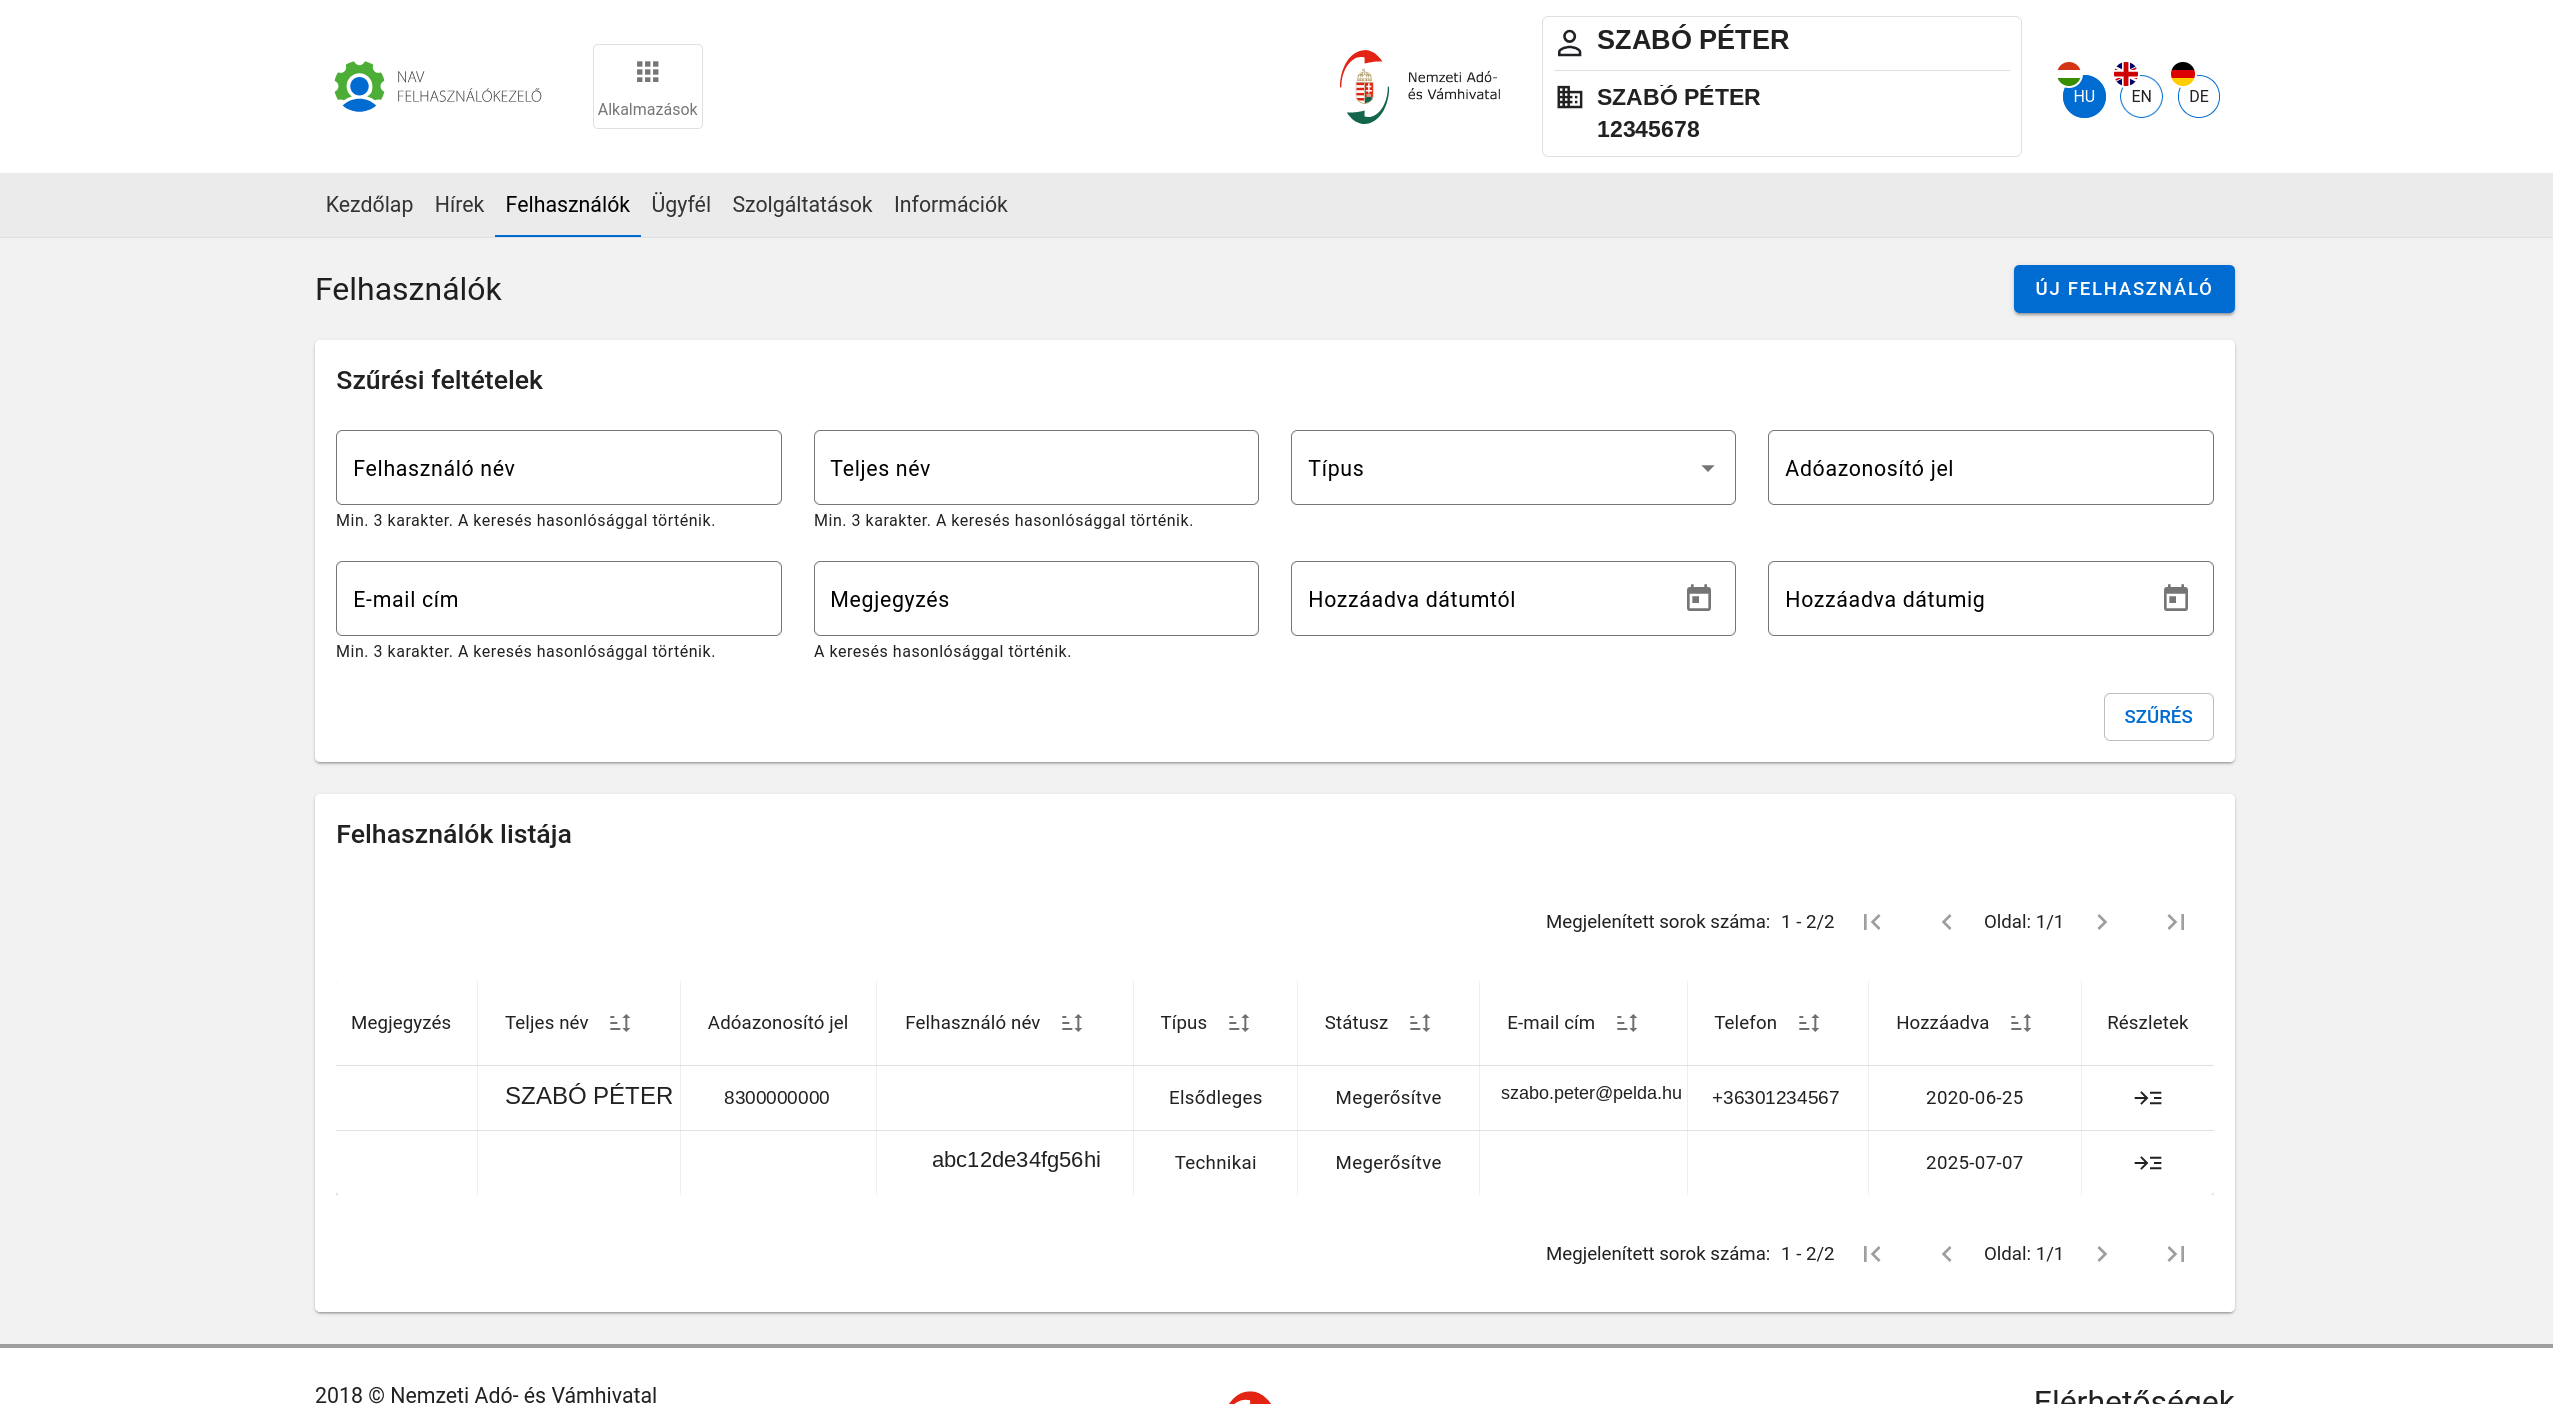Click tax ID 8300000000 cell

tap(777, 1098)
